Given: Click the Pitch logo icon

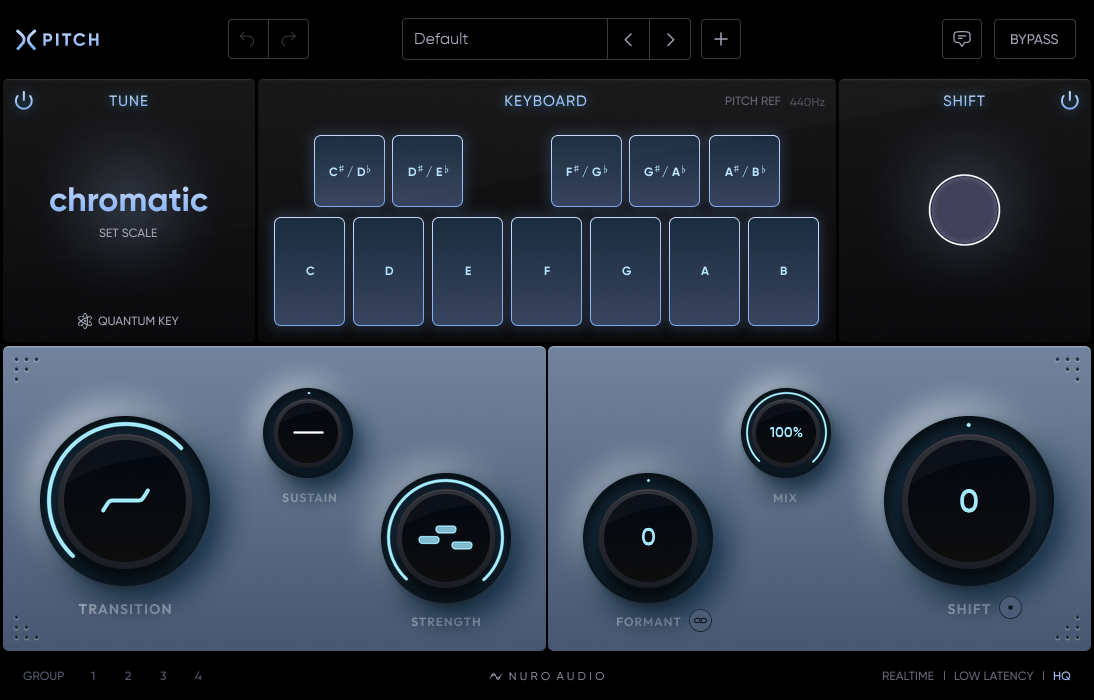Looking at the screenshot, I should (26, 40).
